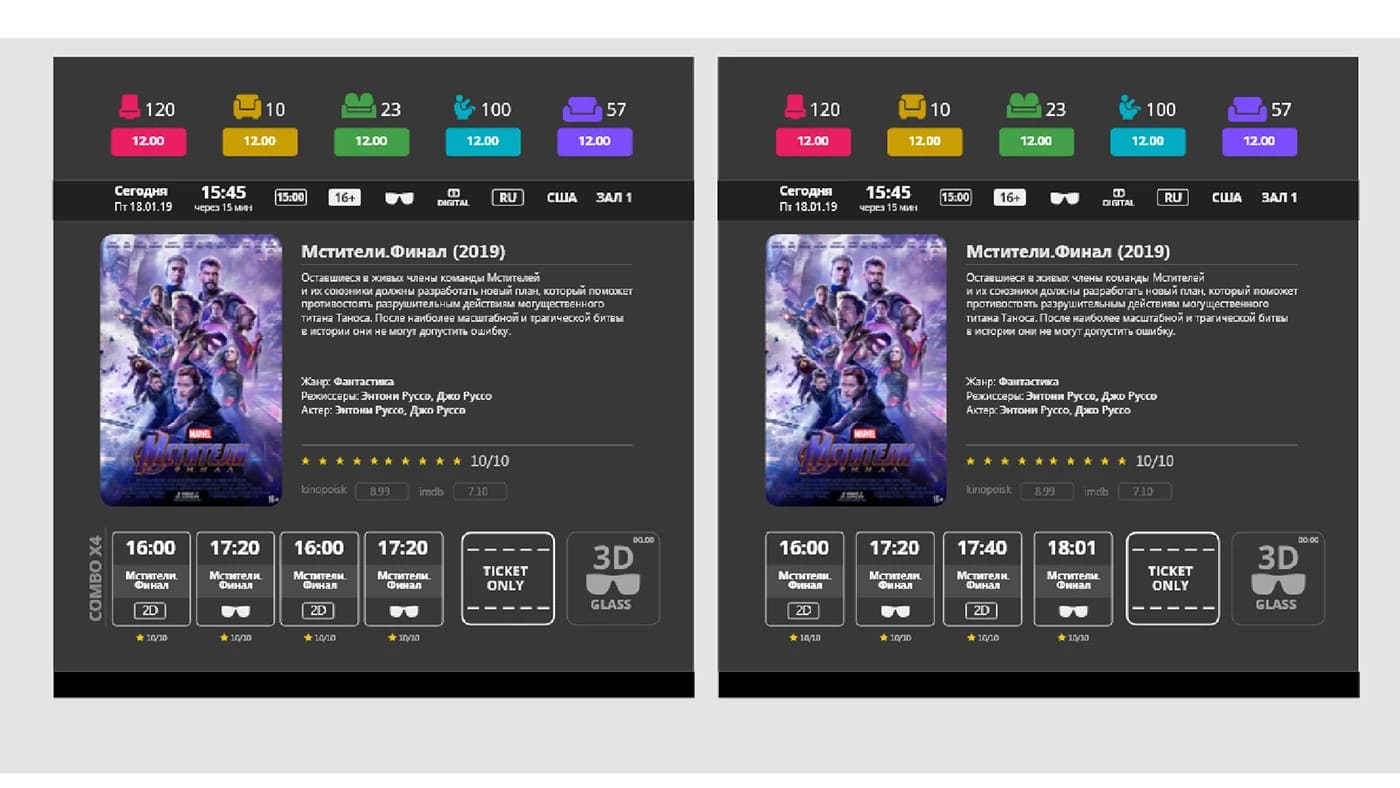Image resolution: width=1400 pixels, height=788 pixels.
Task: Click the 10/10 star rating row in left panel
Action: point(405,461)
